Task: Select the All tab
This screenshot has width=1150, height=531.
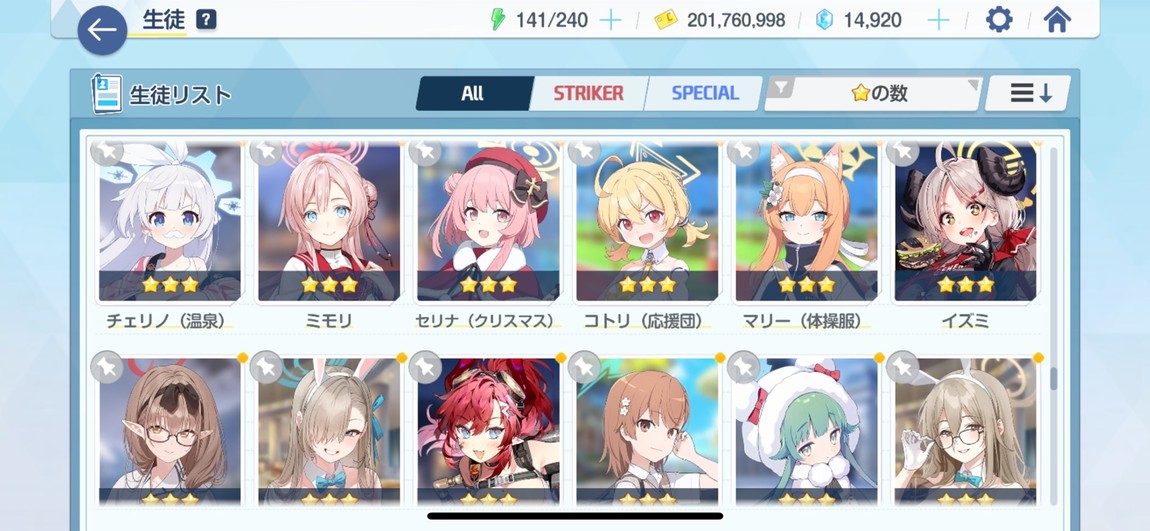Action: (x=473, y=93)
